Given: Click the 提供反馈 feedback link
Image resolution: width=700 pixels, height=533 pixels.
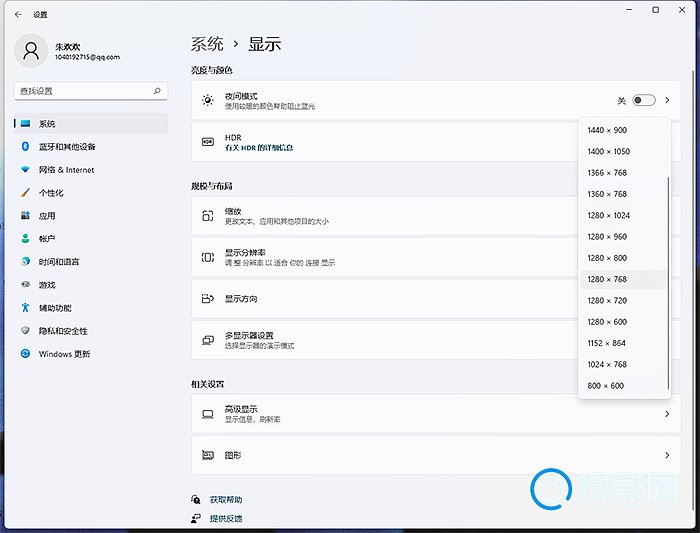Looking at the screenshot, I should coord(225,518).
